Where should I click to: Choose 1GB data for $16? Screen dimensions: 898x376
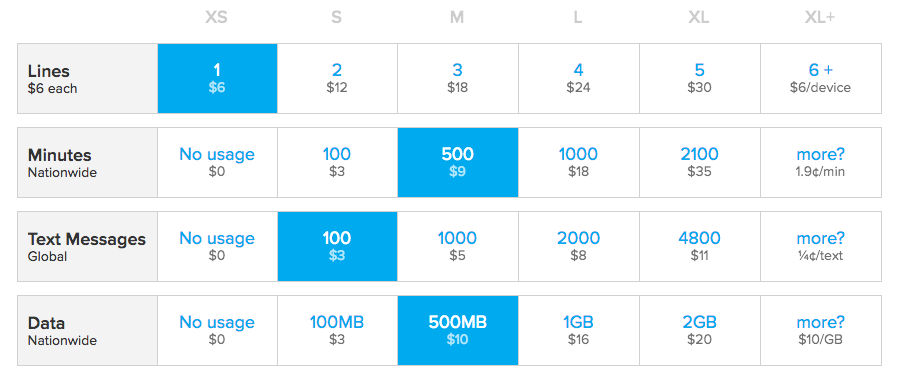tap(578, 331)
